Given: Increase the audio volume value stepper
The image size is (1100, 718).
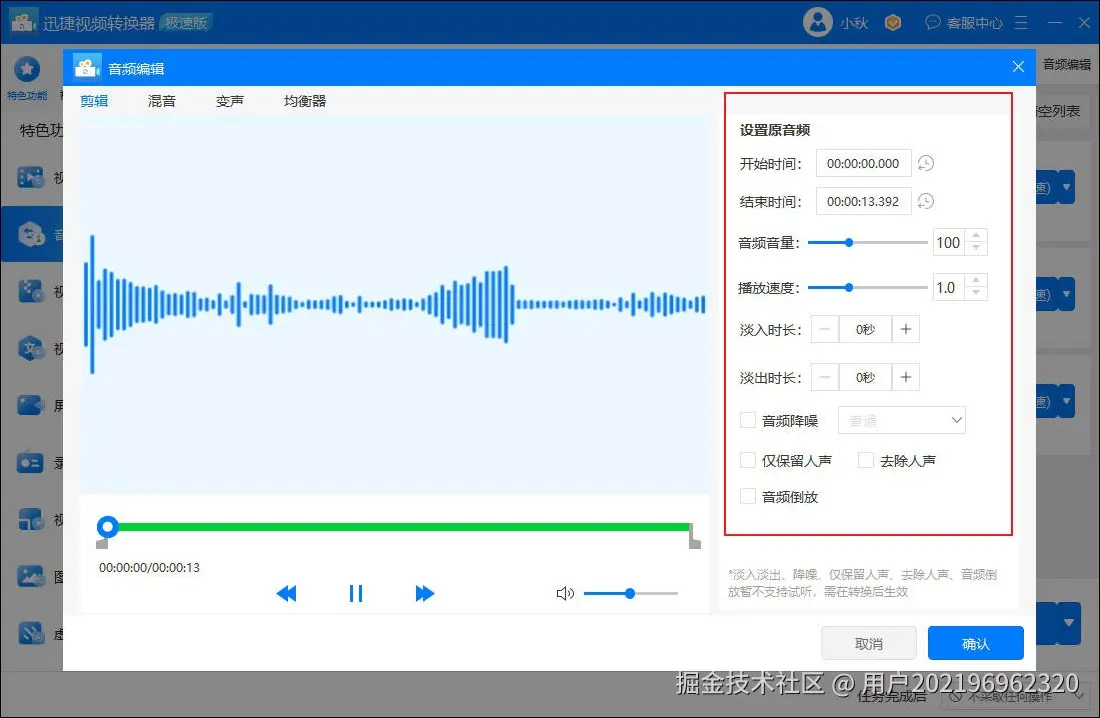Looking at the screenshot, I should coord(976,236).
